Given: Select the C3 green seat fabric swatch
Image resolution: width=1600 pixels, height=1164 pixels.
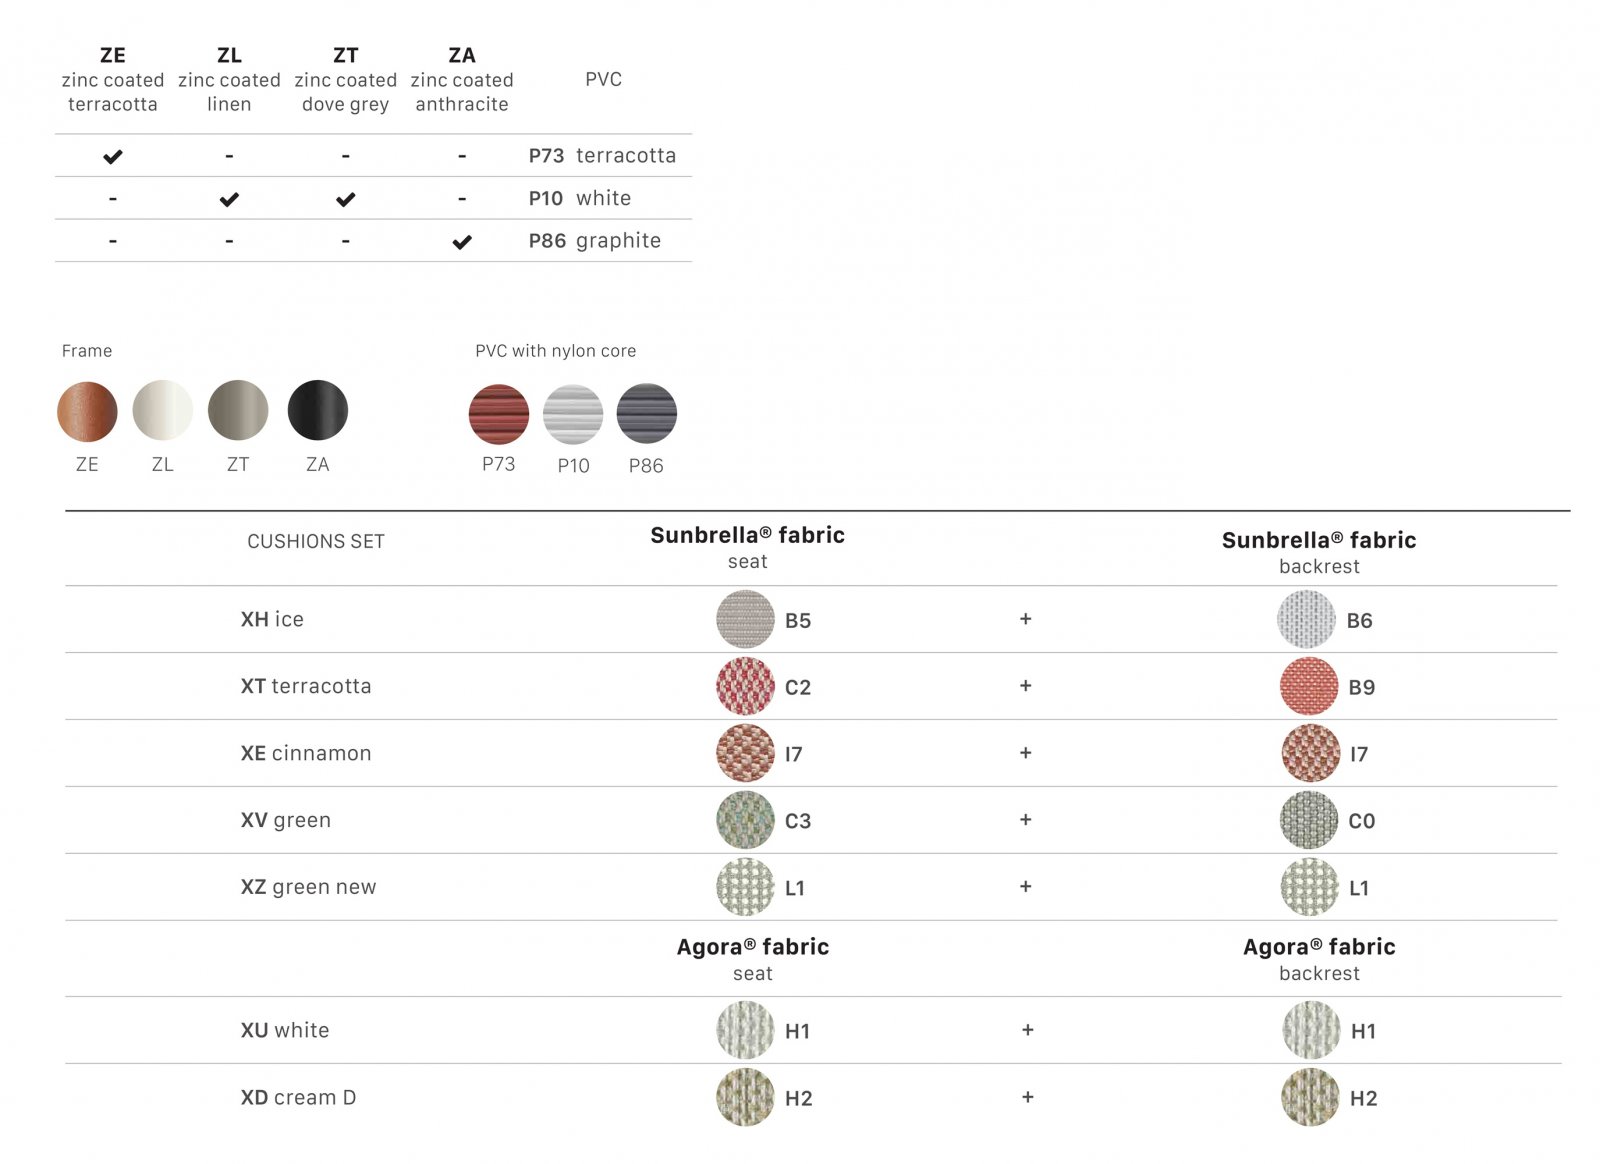Looking at the screenshot, I should point(745,820).
